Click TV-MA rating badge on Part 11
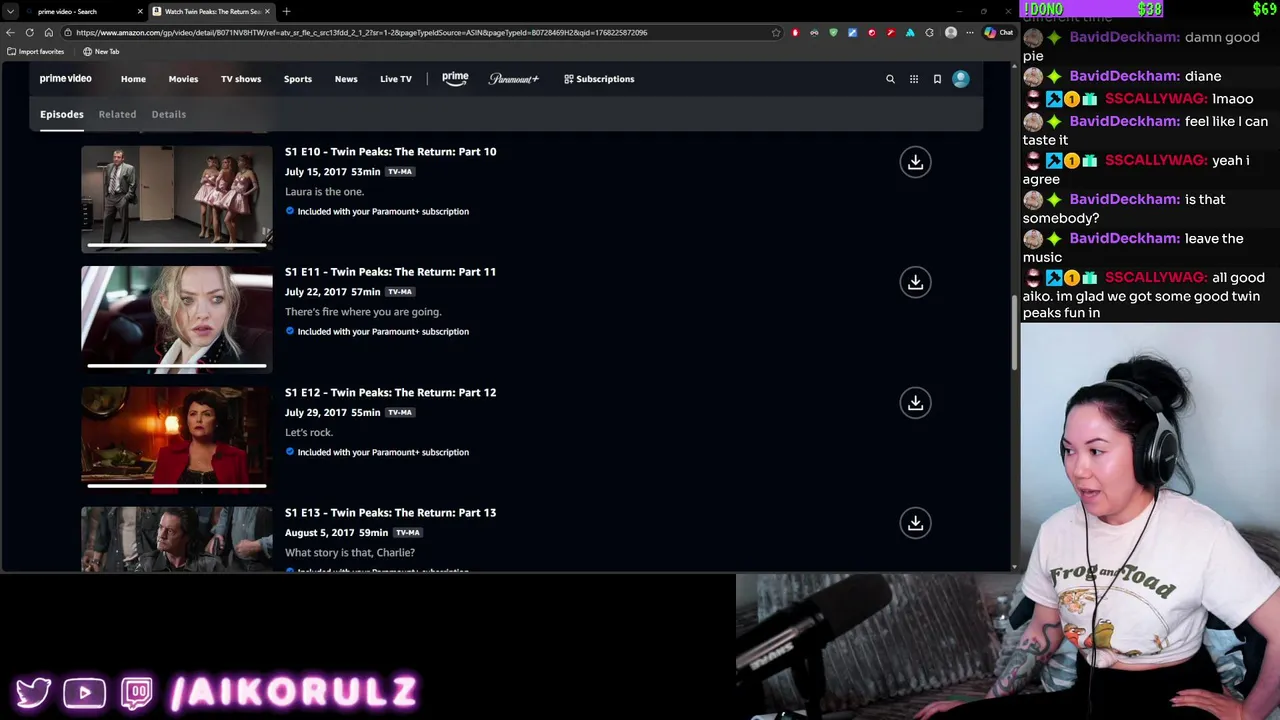Screen dimensions: 1280x720 400,292
